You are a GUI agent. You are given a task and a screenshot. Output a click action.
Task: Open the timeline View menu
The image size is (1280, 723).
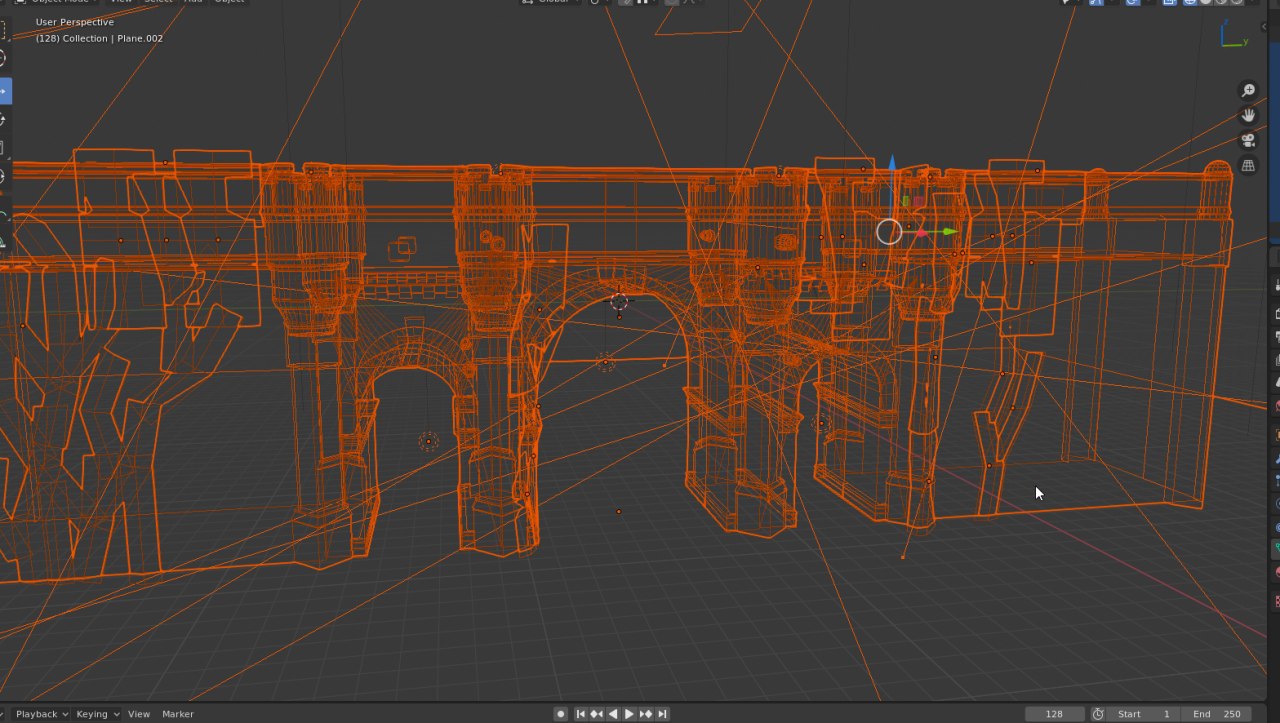pyautogui.click(x=139, y=714)
